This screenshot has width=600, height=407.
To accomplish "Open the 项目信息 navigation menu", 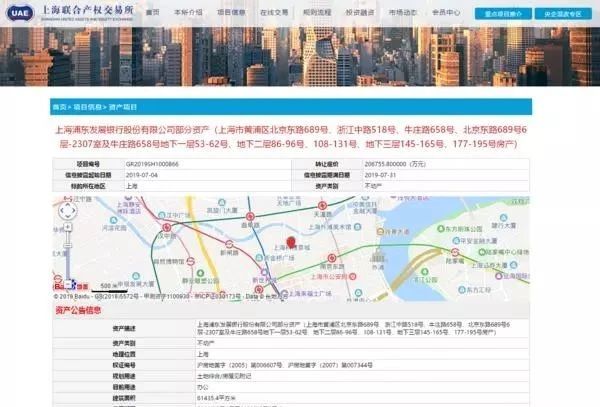I will [x=231, y=12].
